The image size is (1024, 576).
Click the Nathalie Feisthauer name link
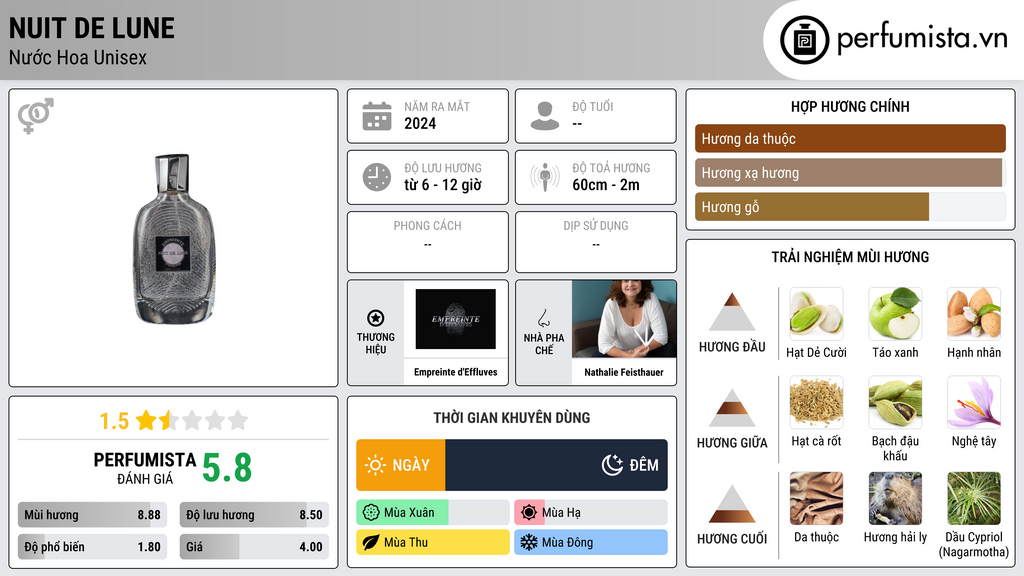coord(624,372)
